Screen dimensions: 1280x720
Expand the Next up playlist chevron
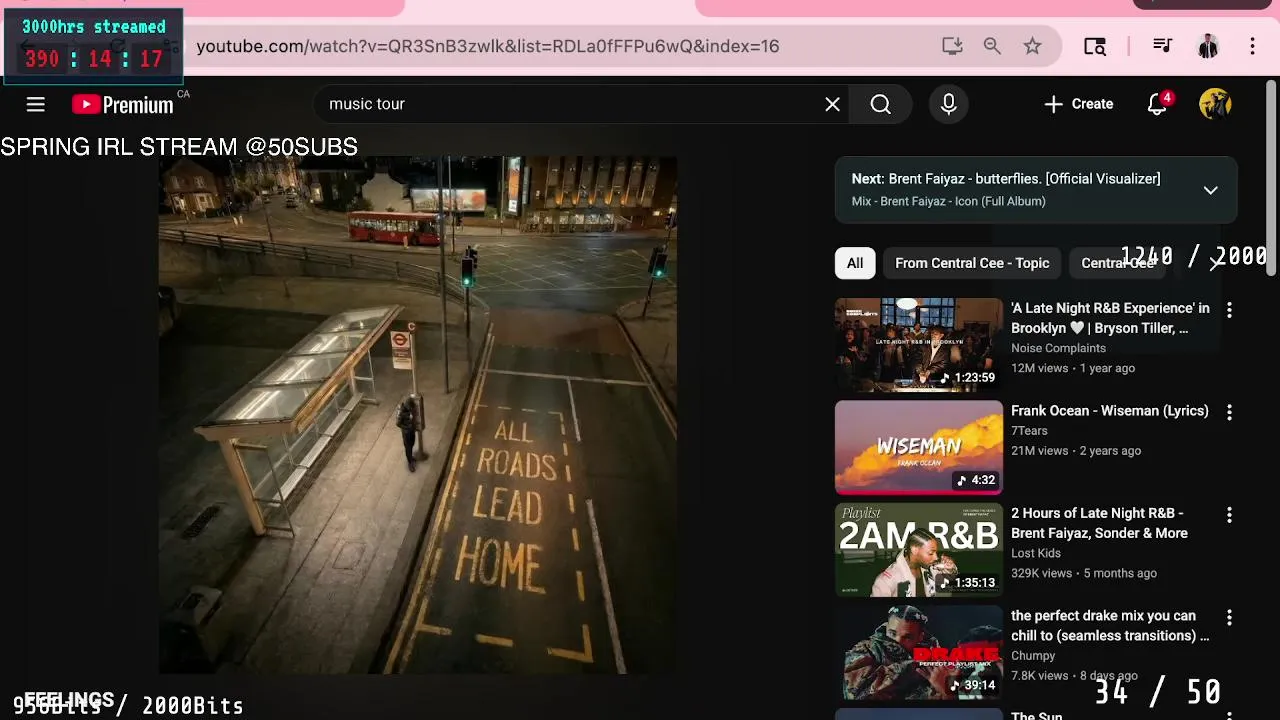click(x=1210, y=190)
